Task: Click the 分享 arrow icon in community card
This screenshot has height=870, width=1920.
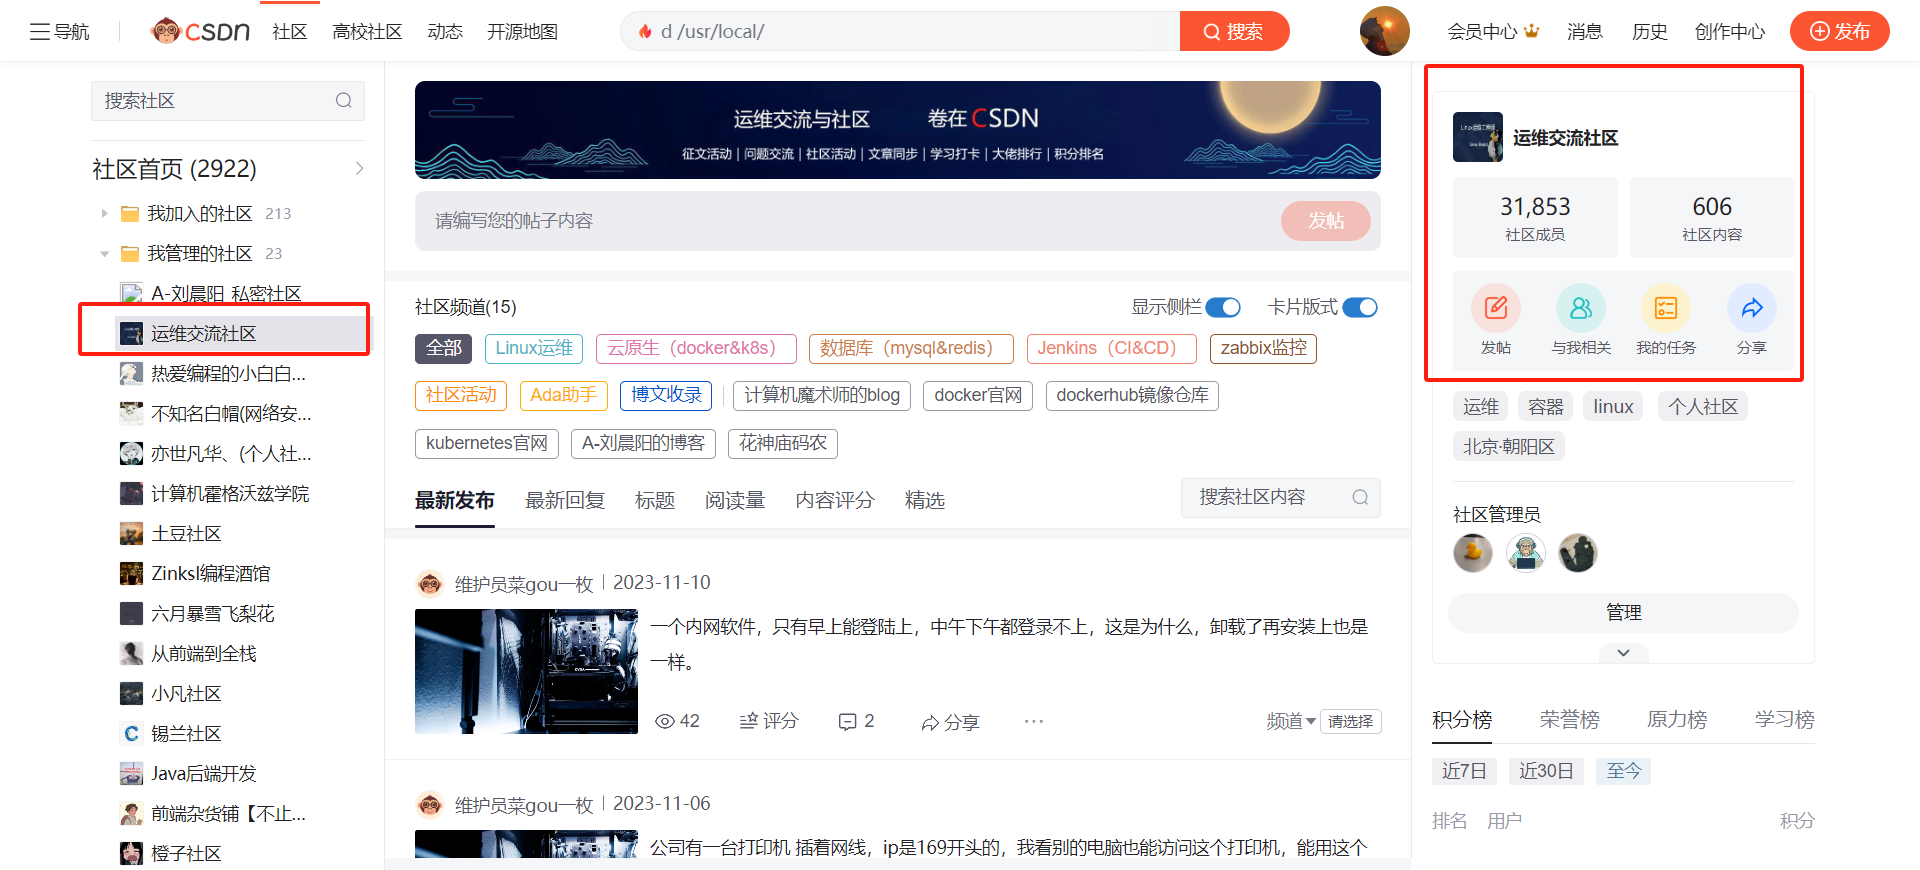Action: [1752, 308]
